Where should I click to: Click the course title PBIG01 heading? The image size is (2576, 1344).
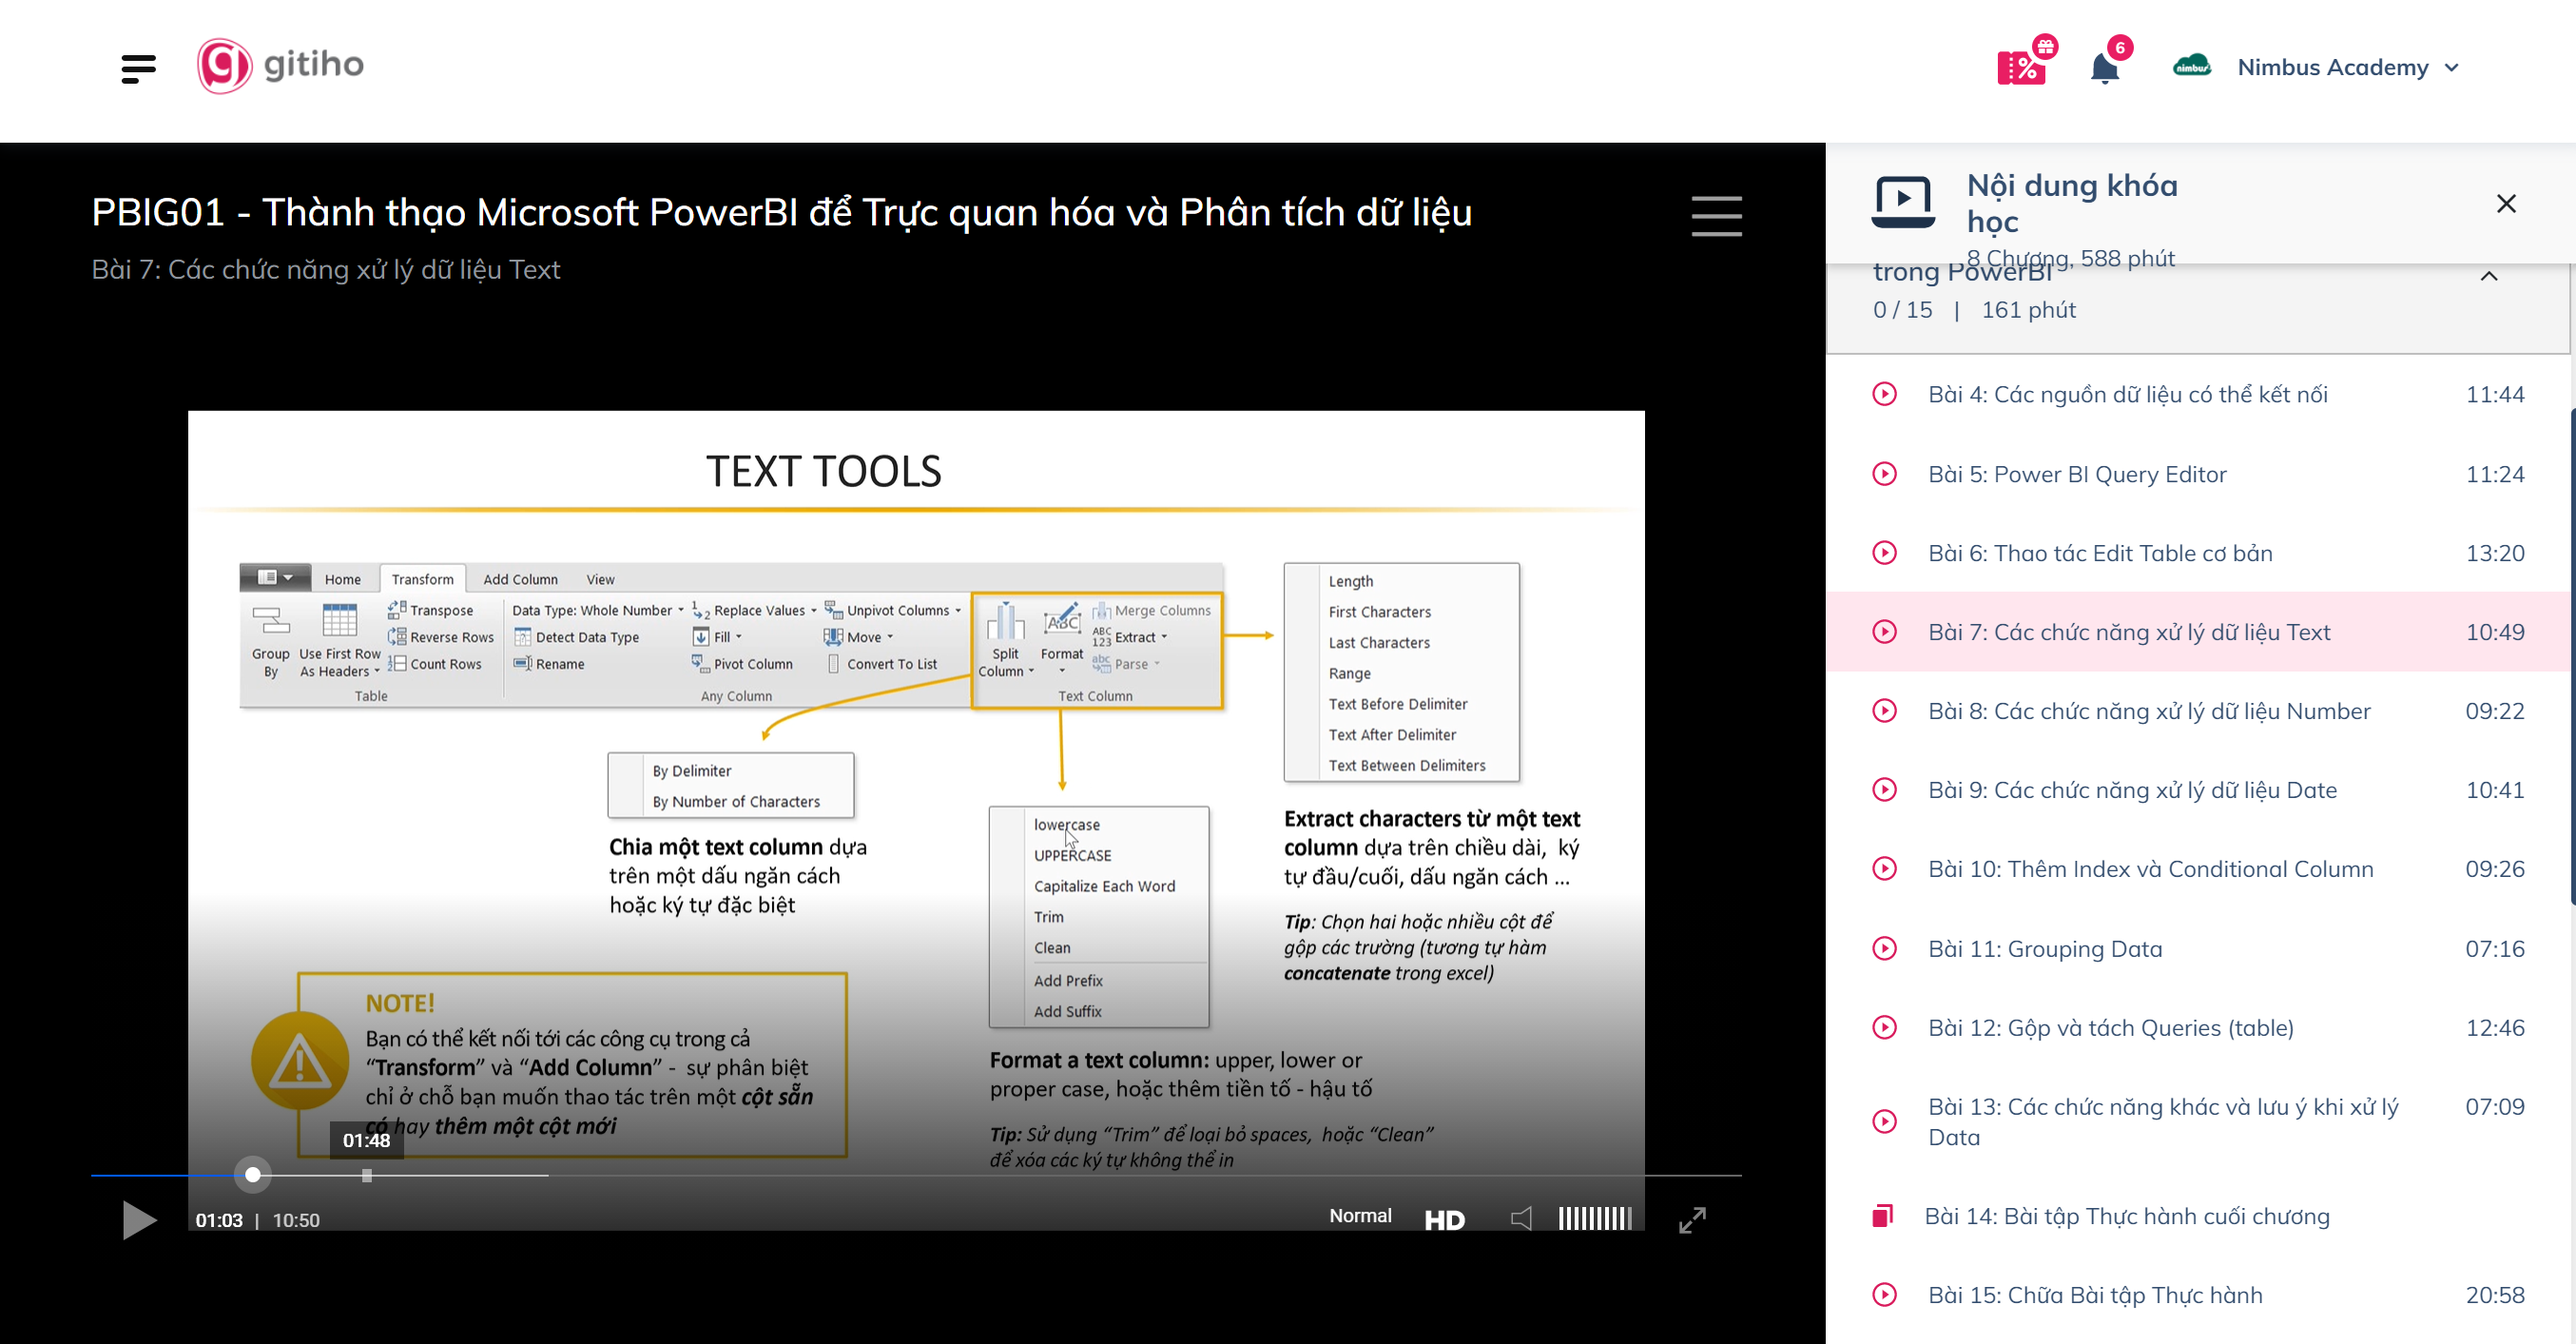coord(781,213)
